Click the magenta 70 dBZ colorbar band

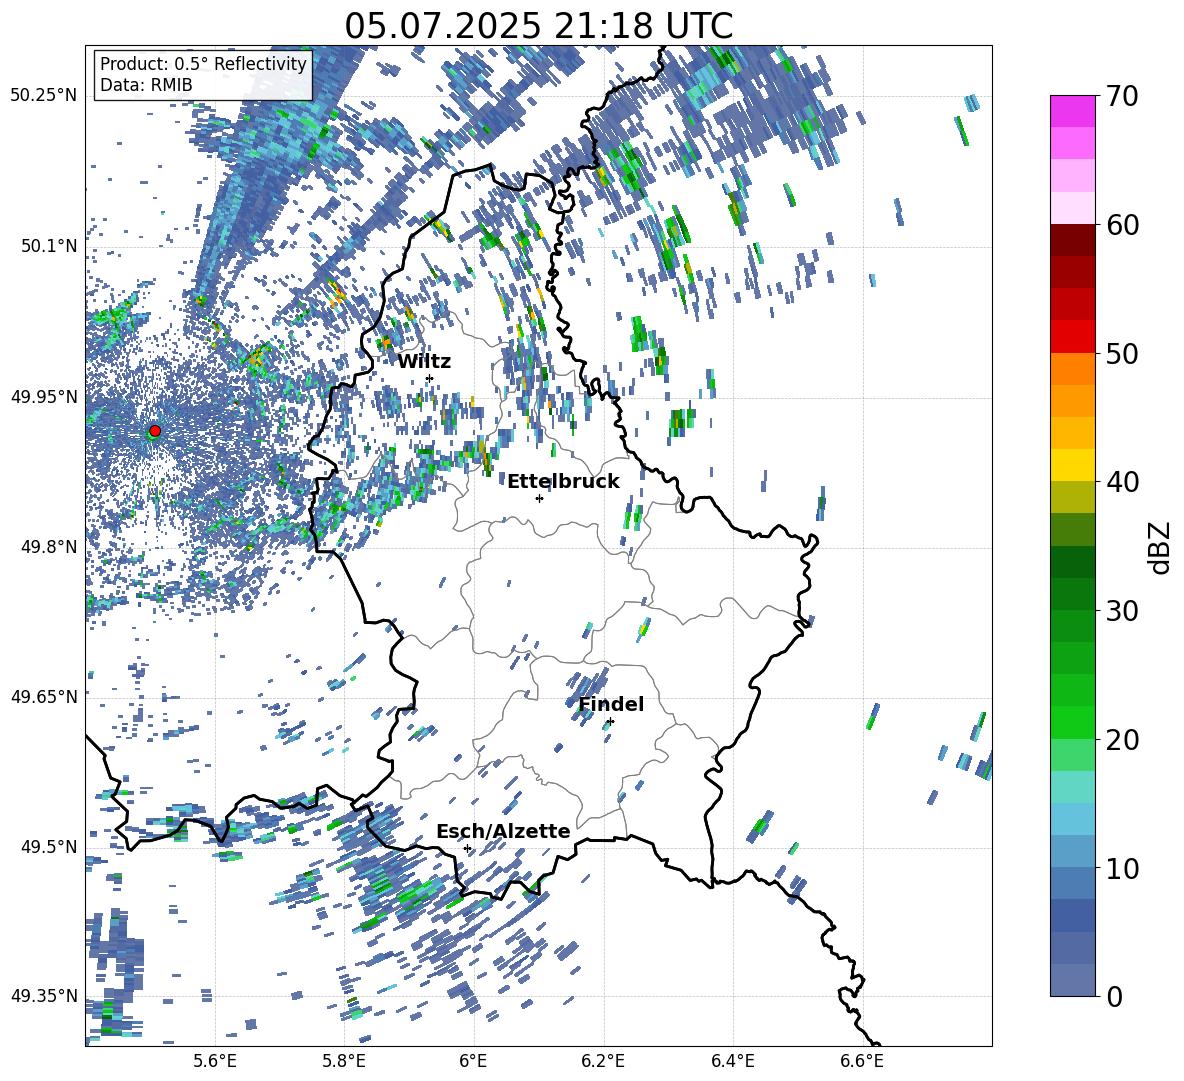1072,111
